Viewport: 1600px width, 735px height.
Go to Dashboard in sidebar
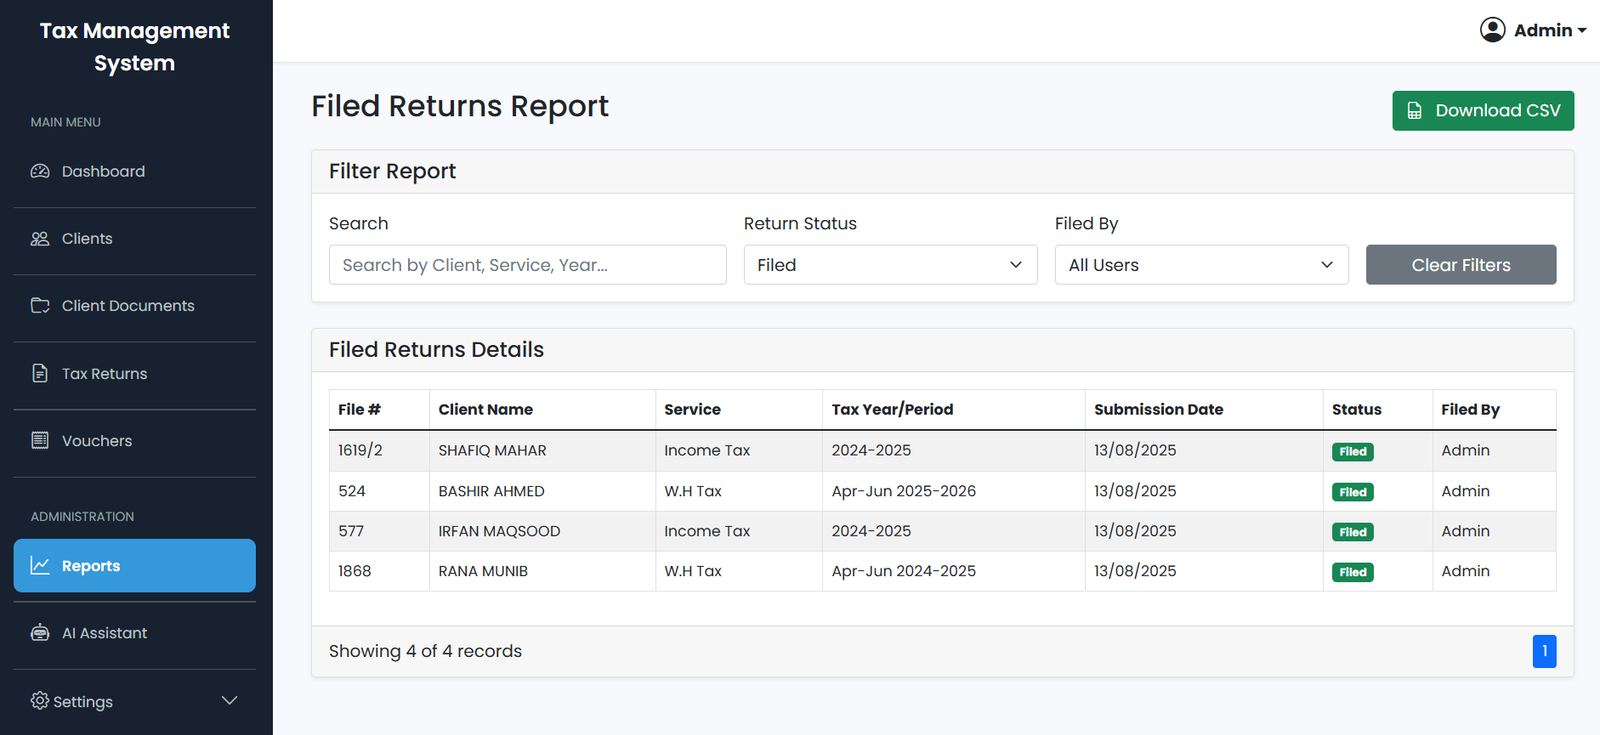click(134, 171)
